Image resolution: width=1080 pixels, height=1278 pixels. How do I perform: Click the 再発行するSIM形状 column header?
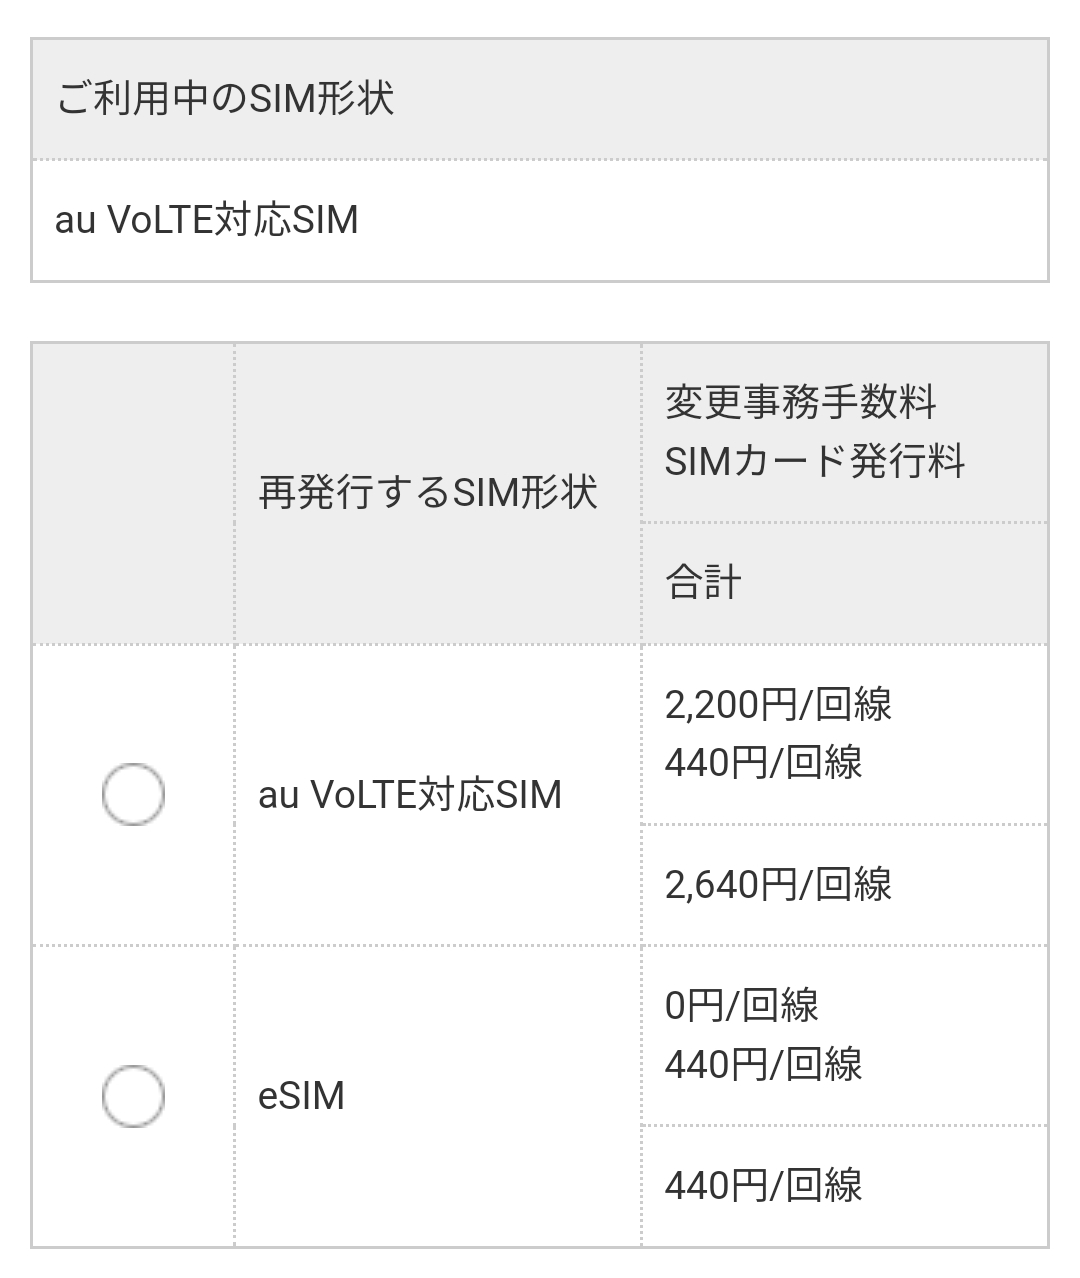pos(428,493)
